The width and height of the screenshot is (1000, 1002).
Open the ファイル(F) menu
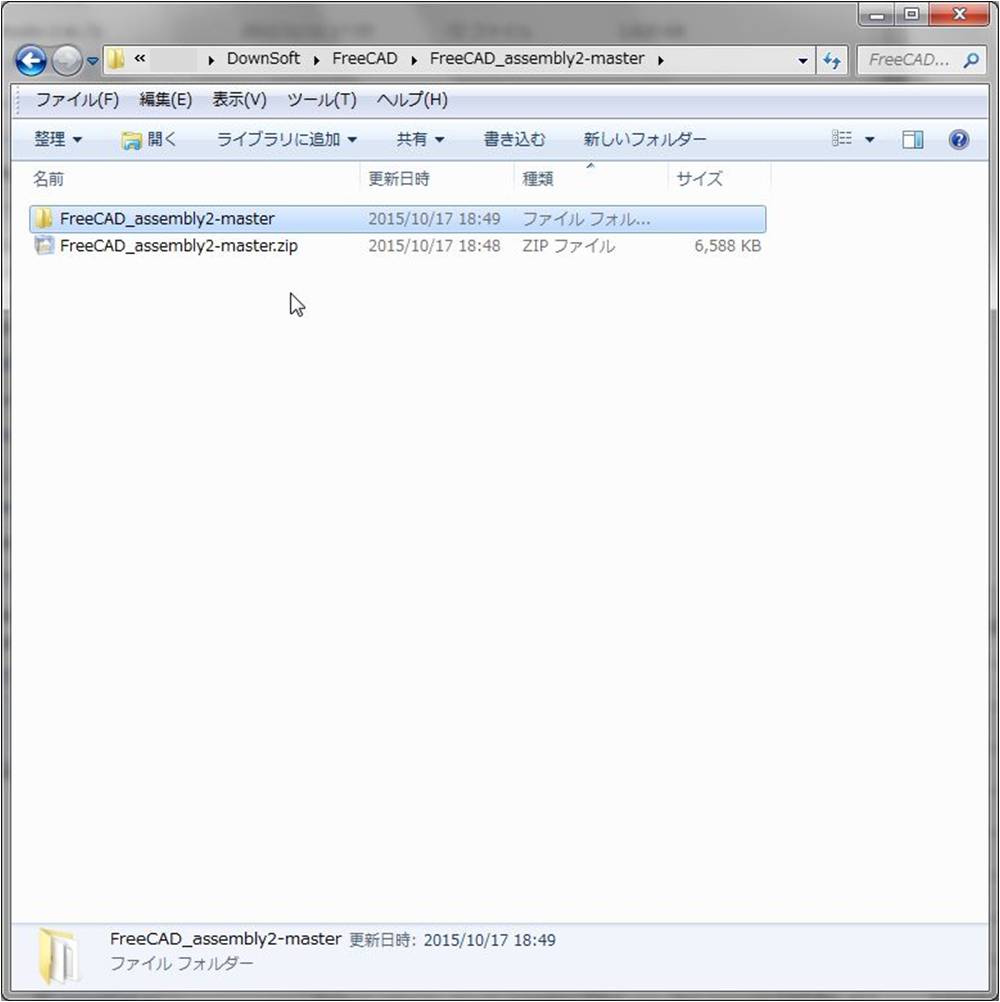pos(77,100)
